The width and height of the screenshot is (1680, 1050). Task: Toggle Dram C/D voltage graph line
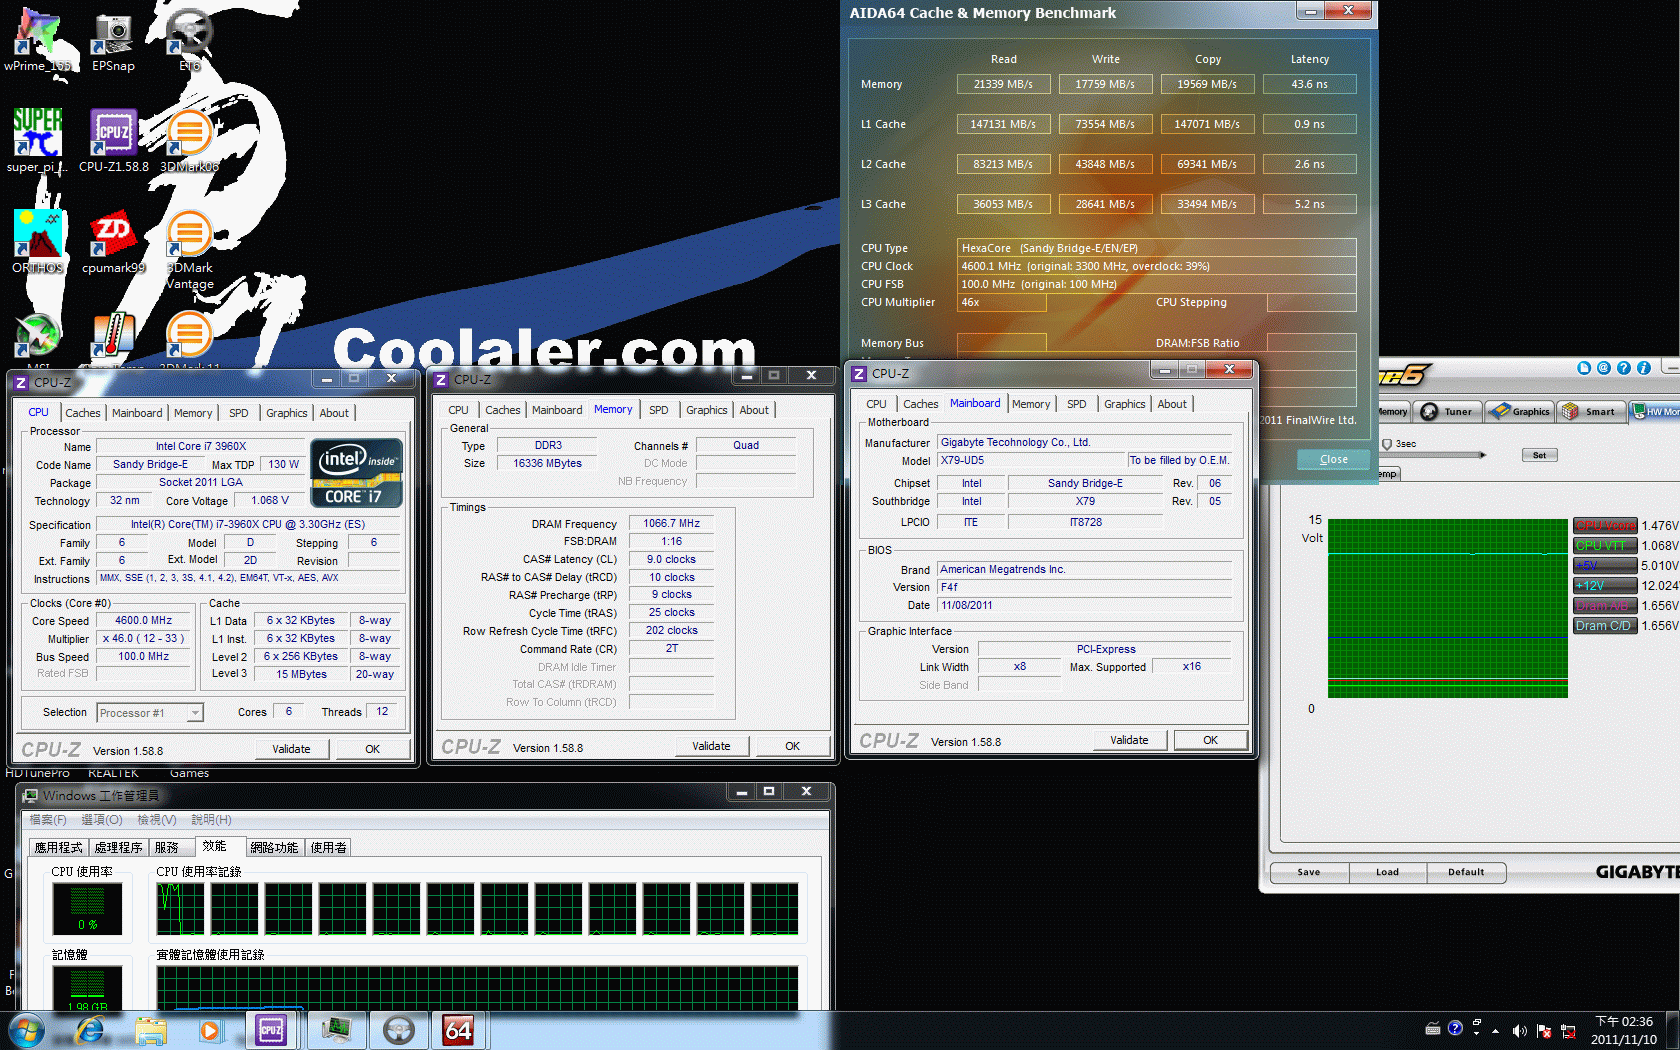click(x=1605, y=626)
